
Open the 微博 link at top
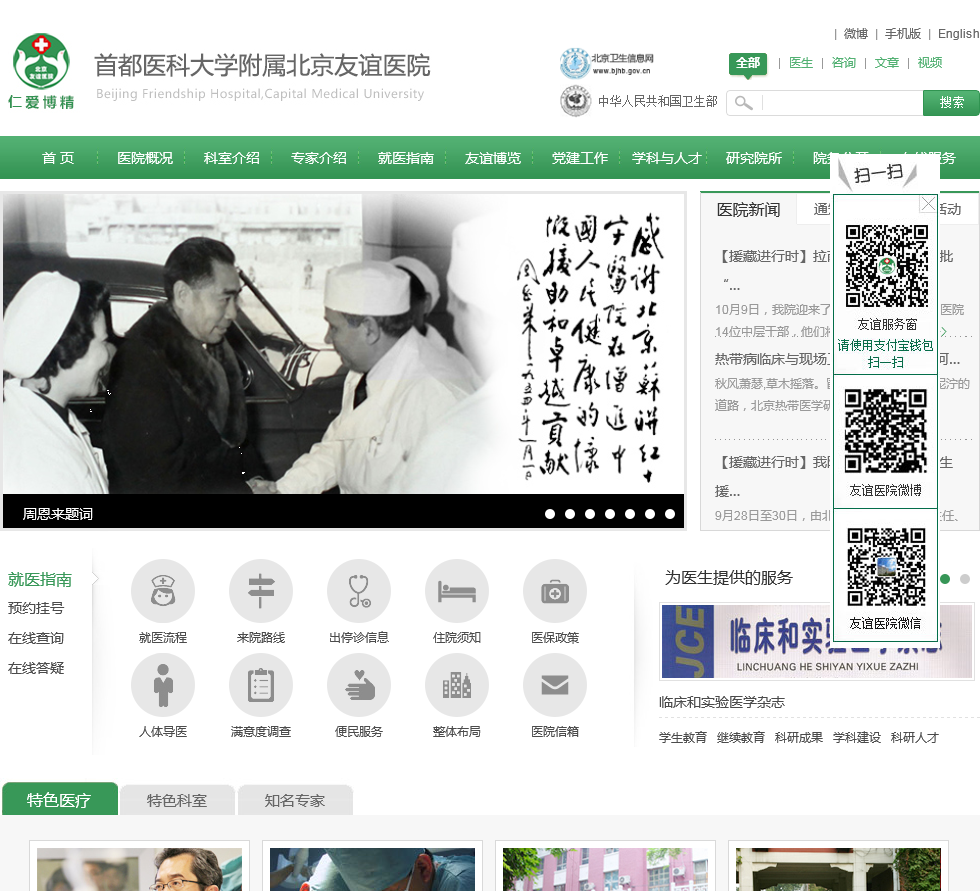856,34
